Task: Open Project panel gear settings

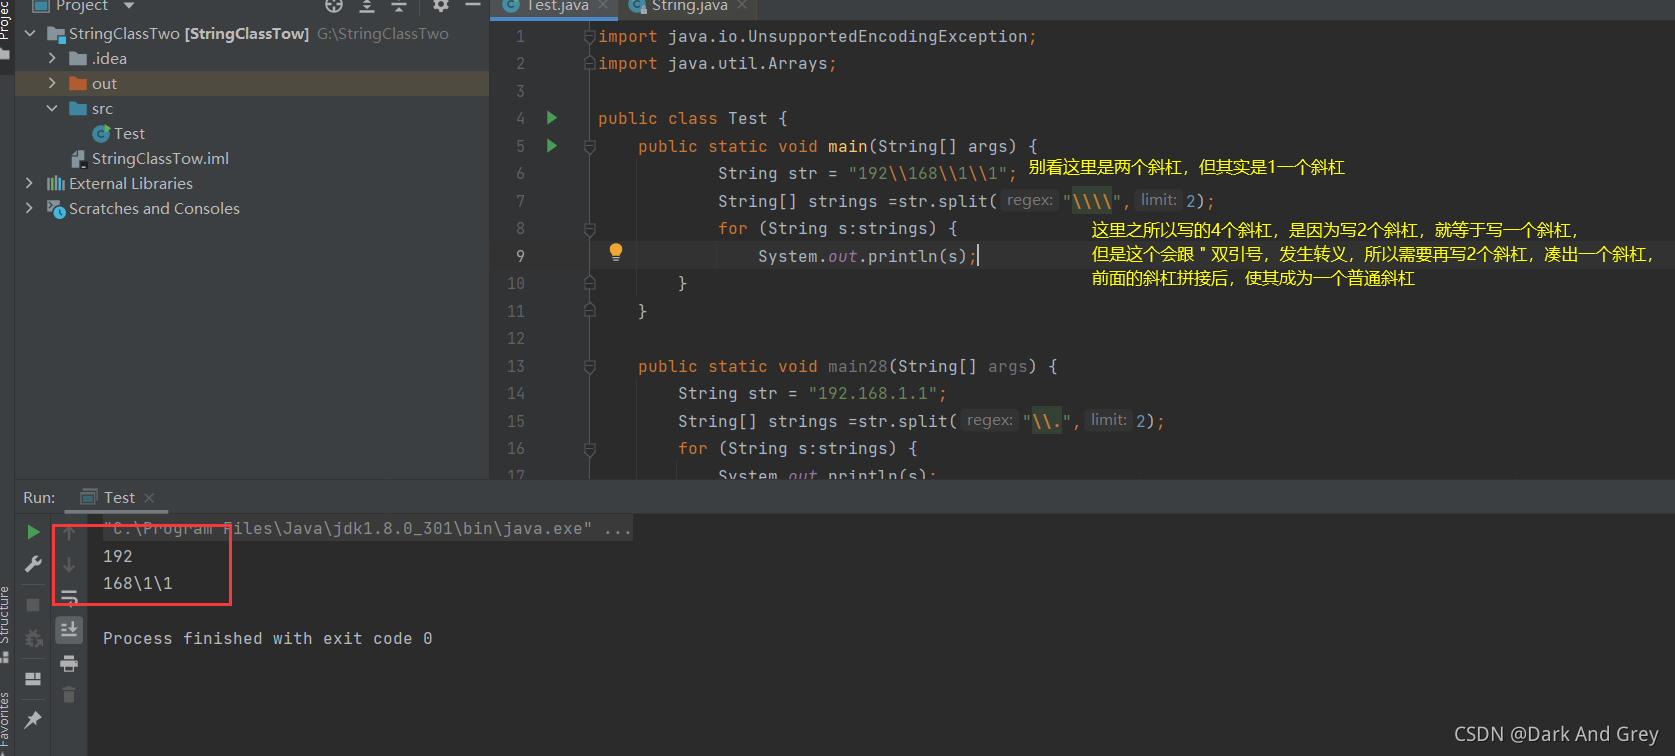Action: [441, 6]
